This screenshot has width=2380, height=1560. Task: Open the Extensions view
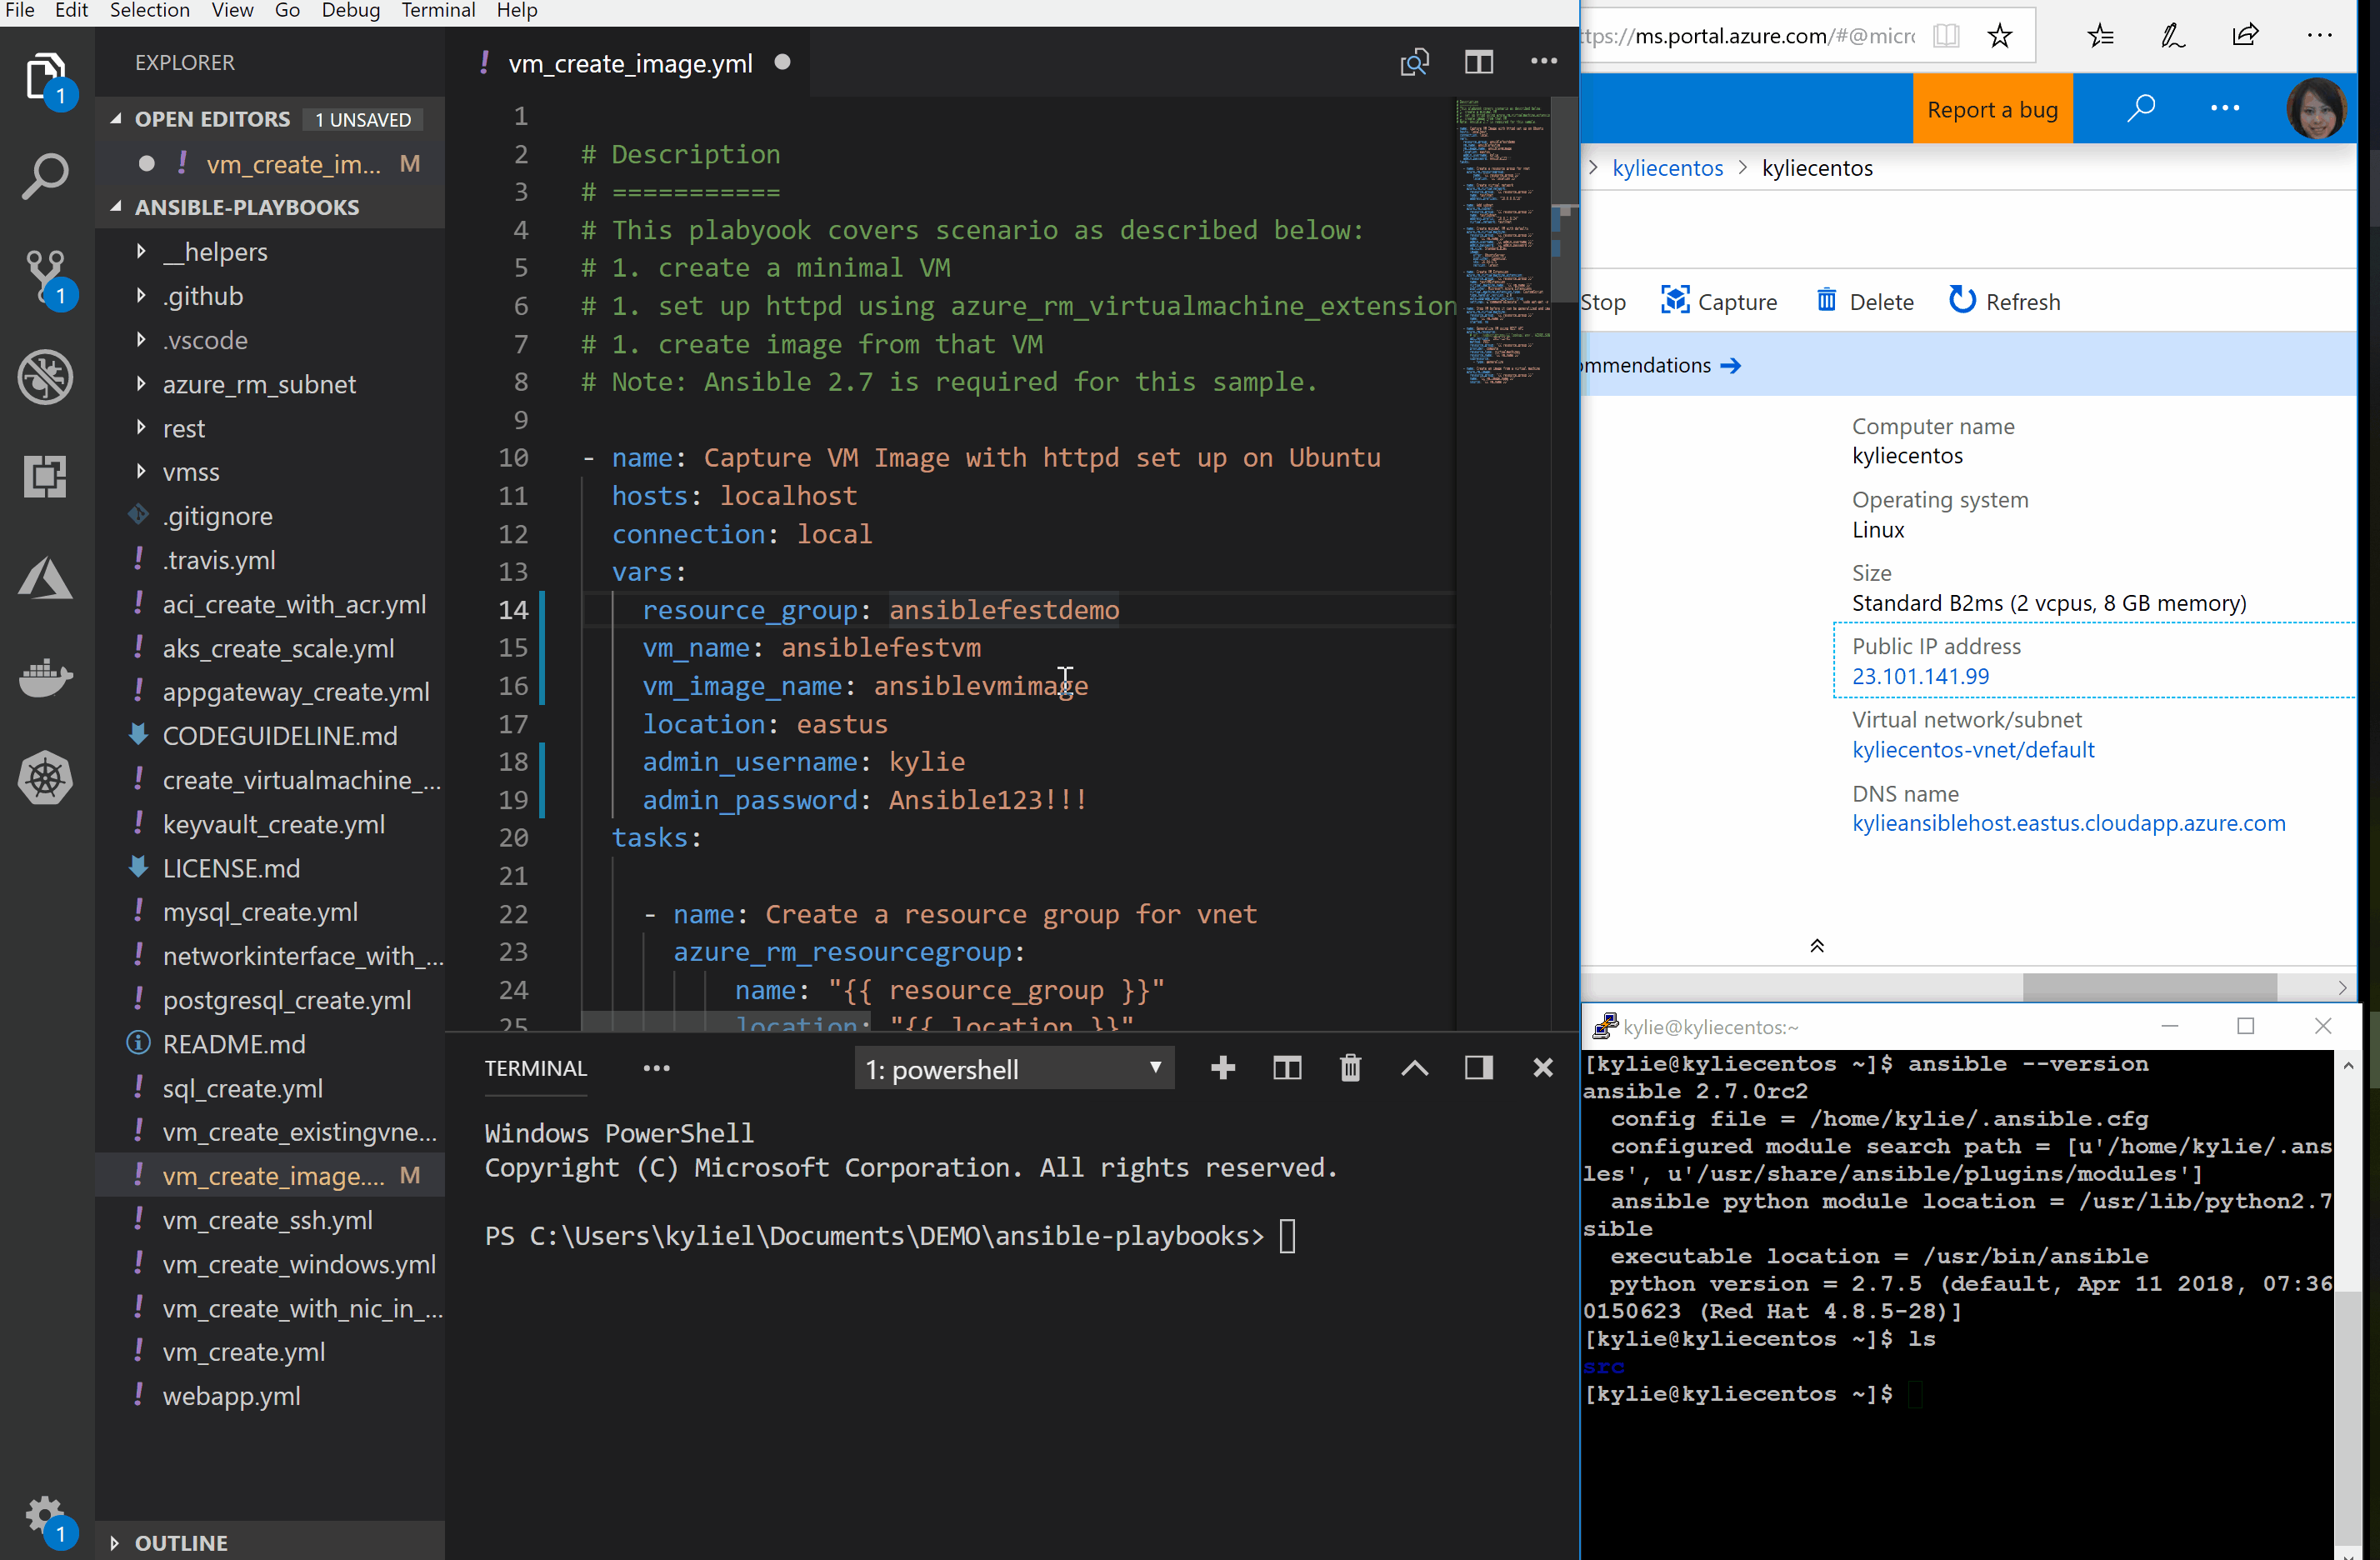(x=46, y=477)
